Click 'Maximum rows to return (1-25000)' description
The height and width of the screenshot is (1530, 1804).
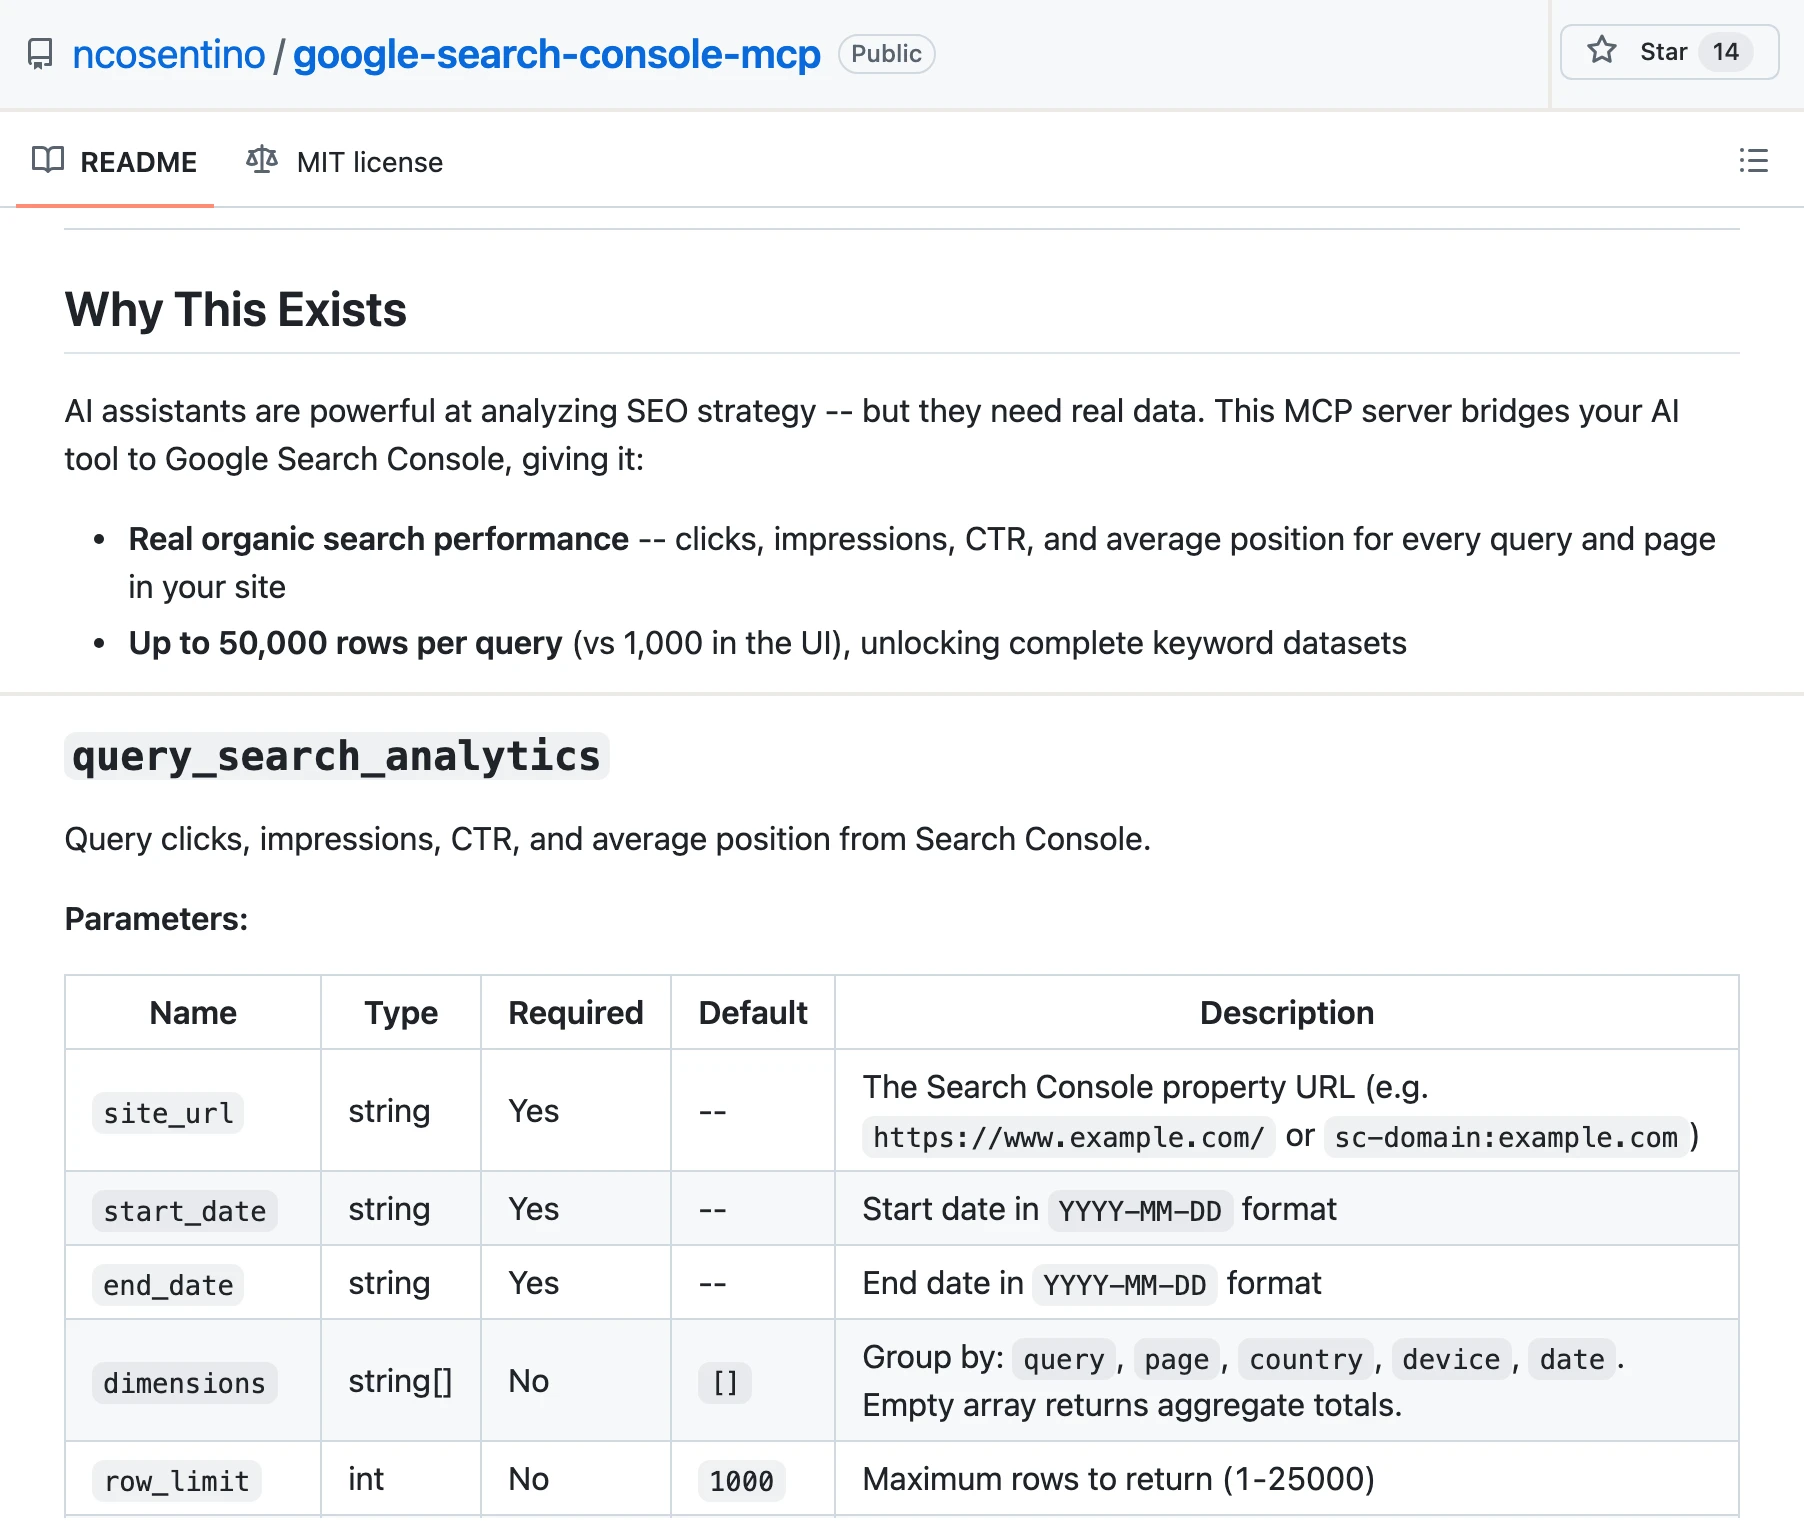(x=1119, y=1479)
